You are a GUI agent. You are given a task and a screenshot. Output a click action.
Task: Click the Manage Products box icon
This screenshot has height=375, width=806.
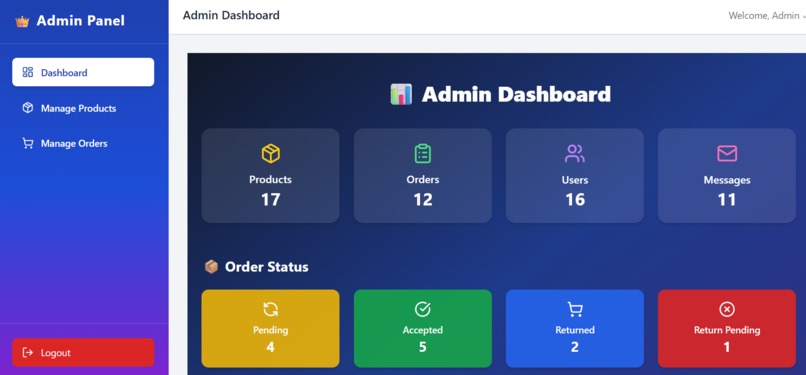28,108
